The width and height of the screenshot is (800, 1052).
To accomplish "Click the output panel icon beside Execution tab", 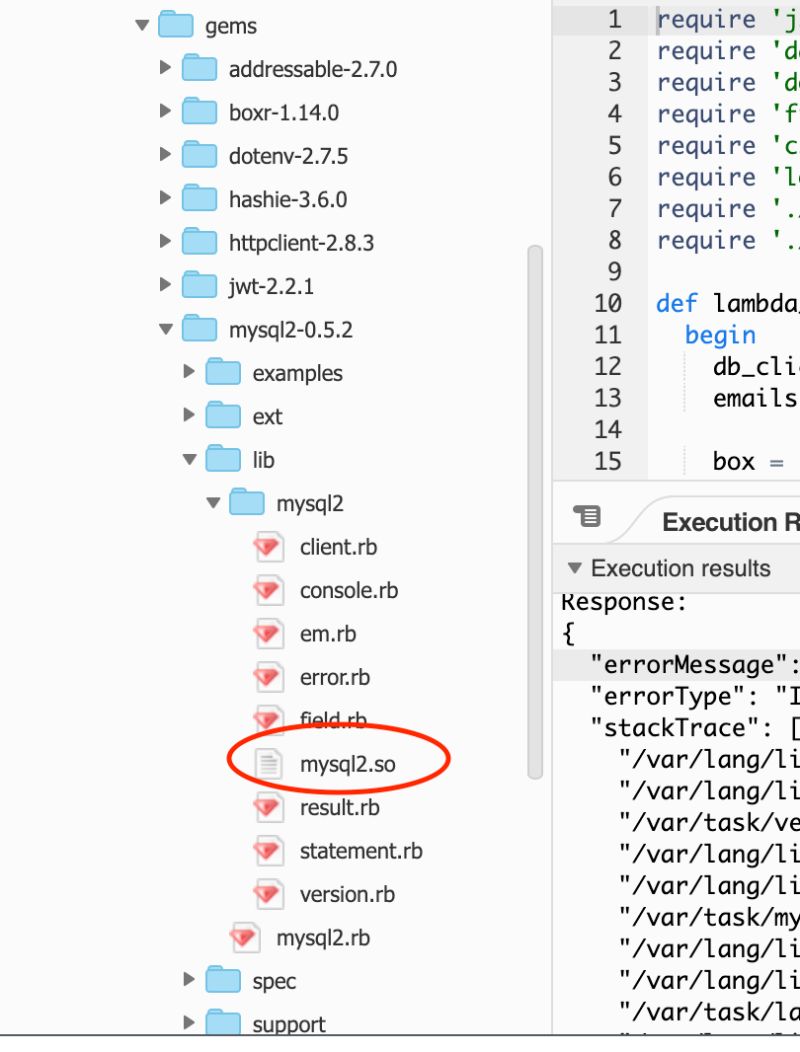I will 588,515.
